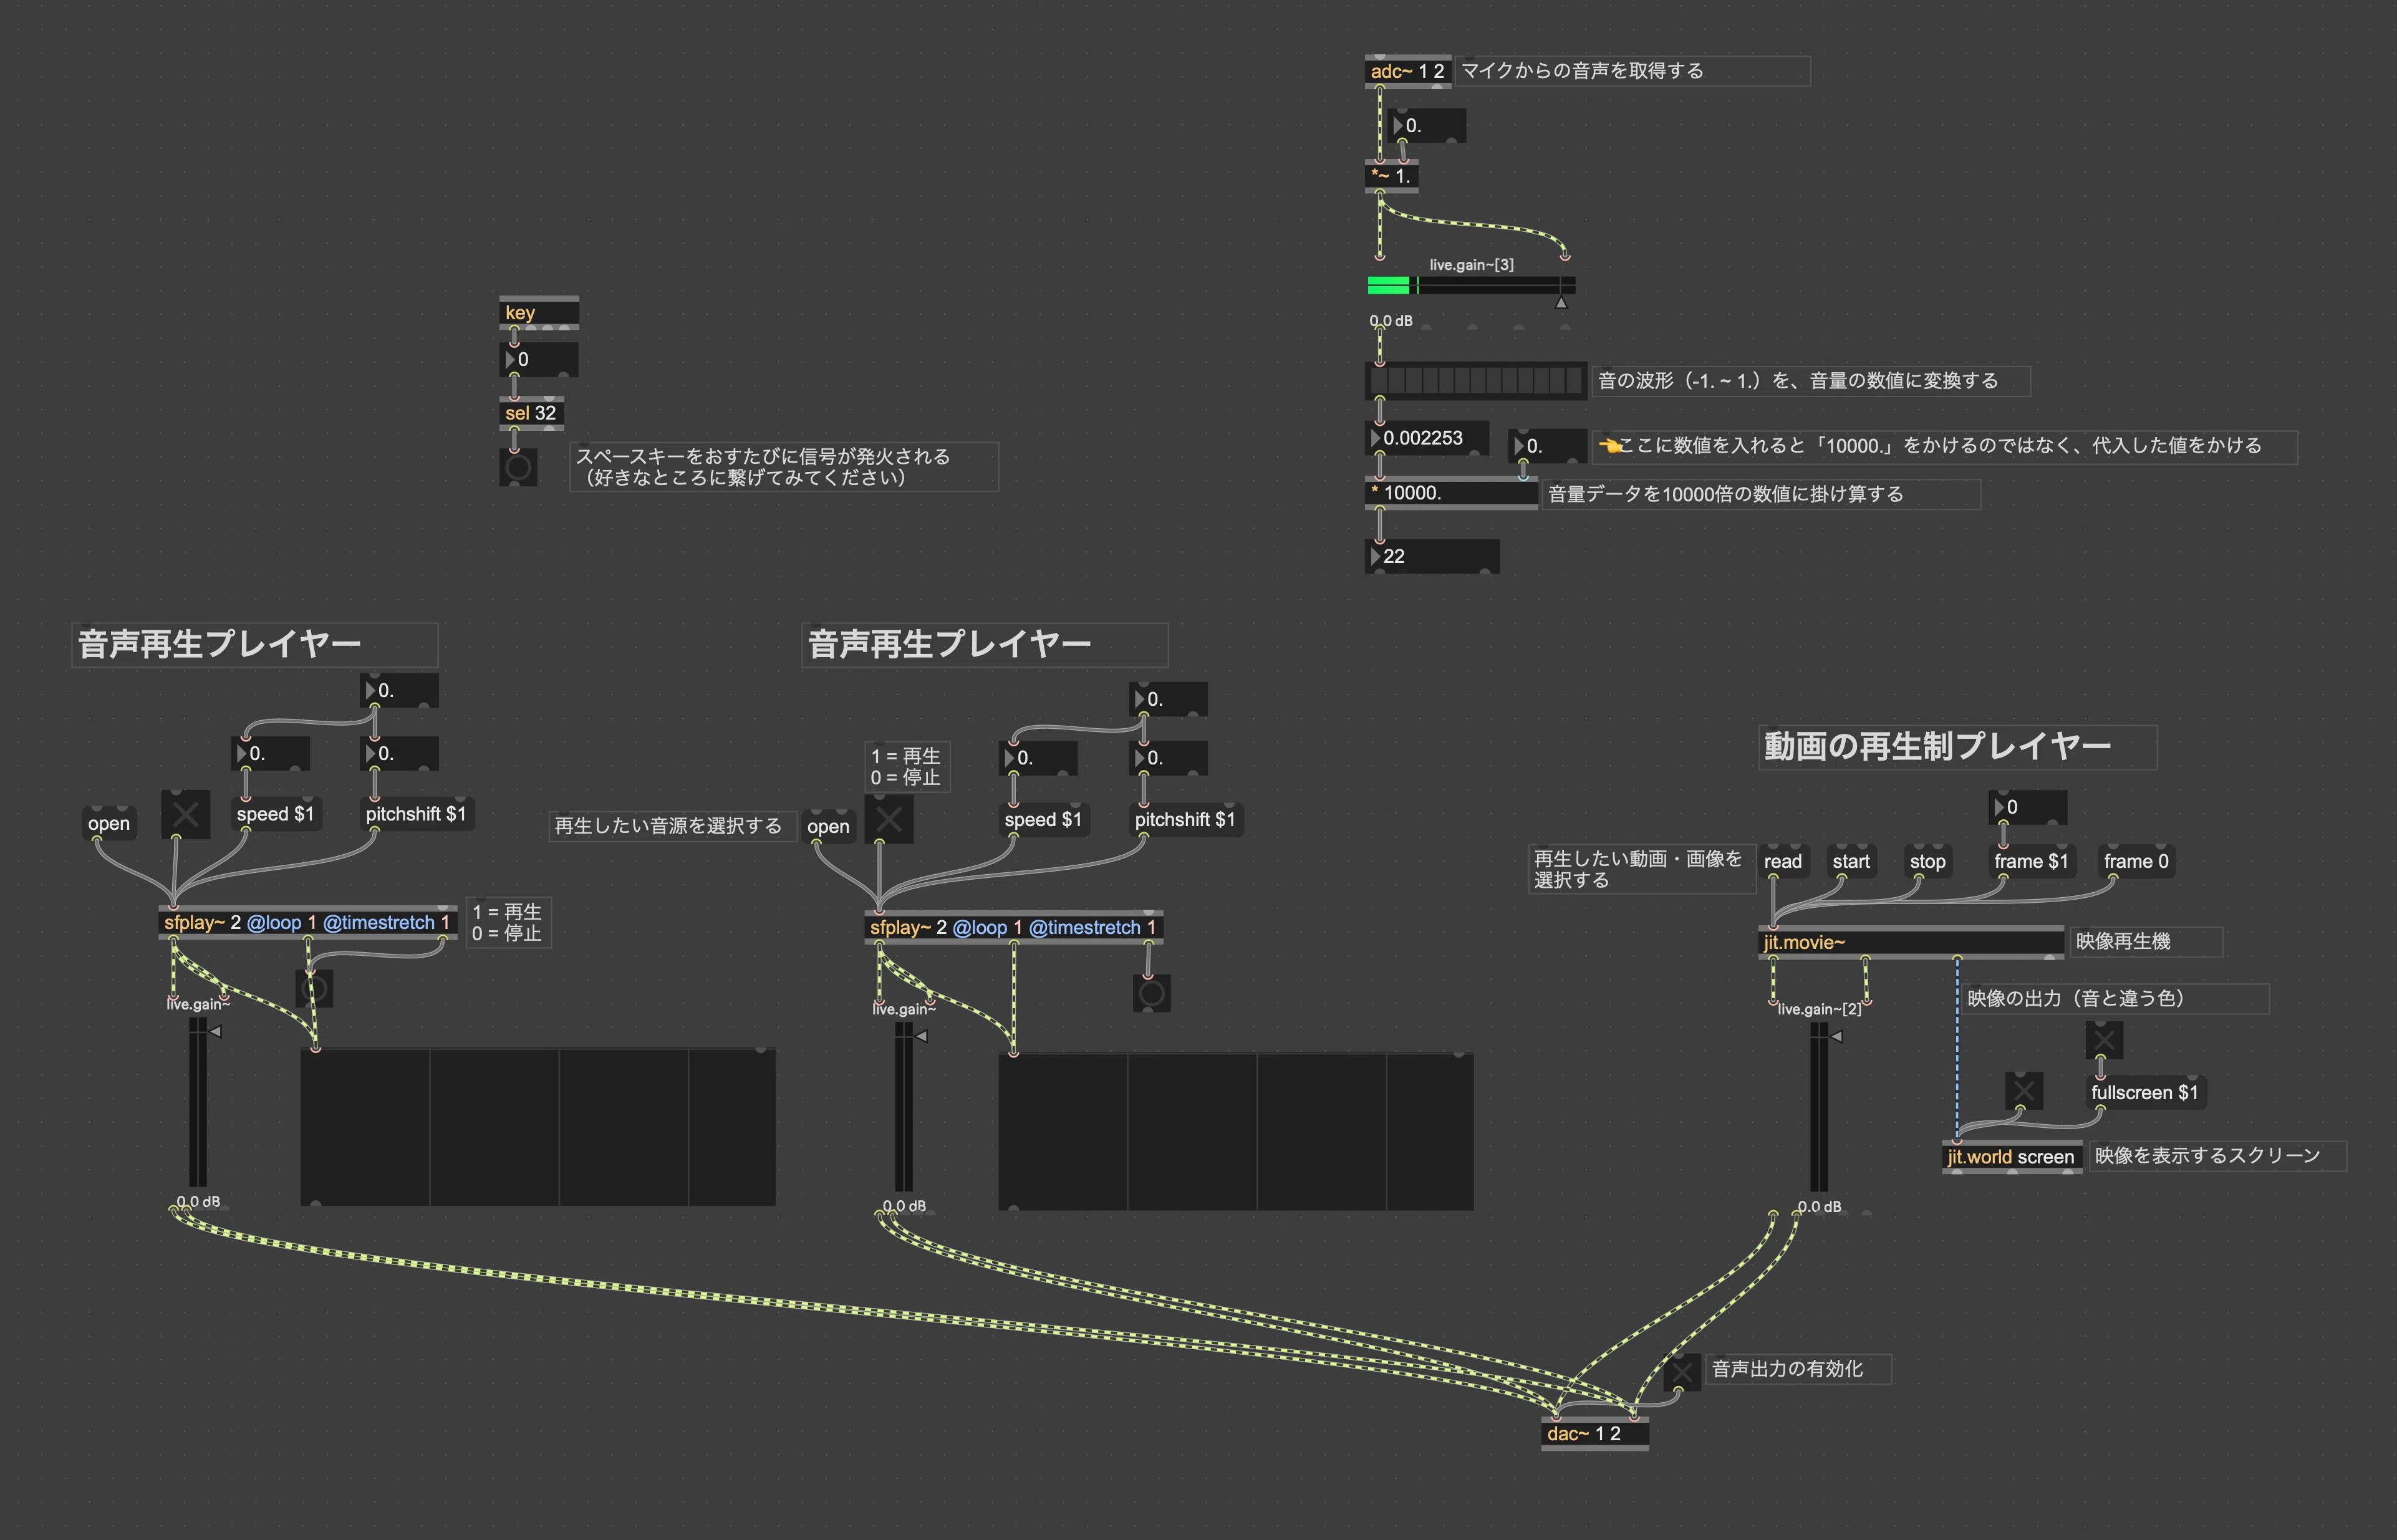Toggle playback on the second audio player next to '1 = 再生' comment
The height and width of the screenshot is (1540, 2397).
tap(888, 819)
